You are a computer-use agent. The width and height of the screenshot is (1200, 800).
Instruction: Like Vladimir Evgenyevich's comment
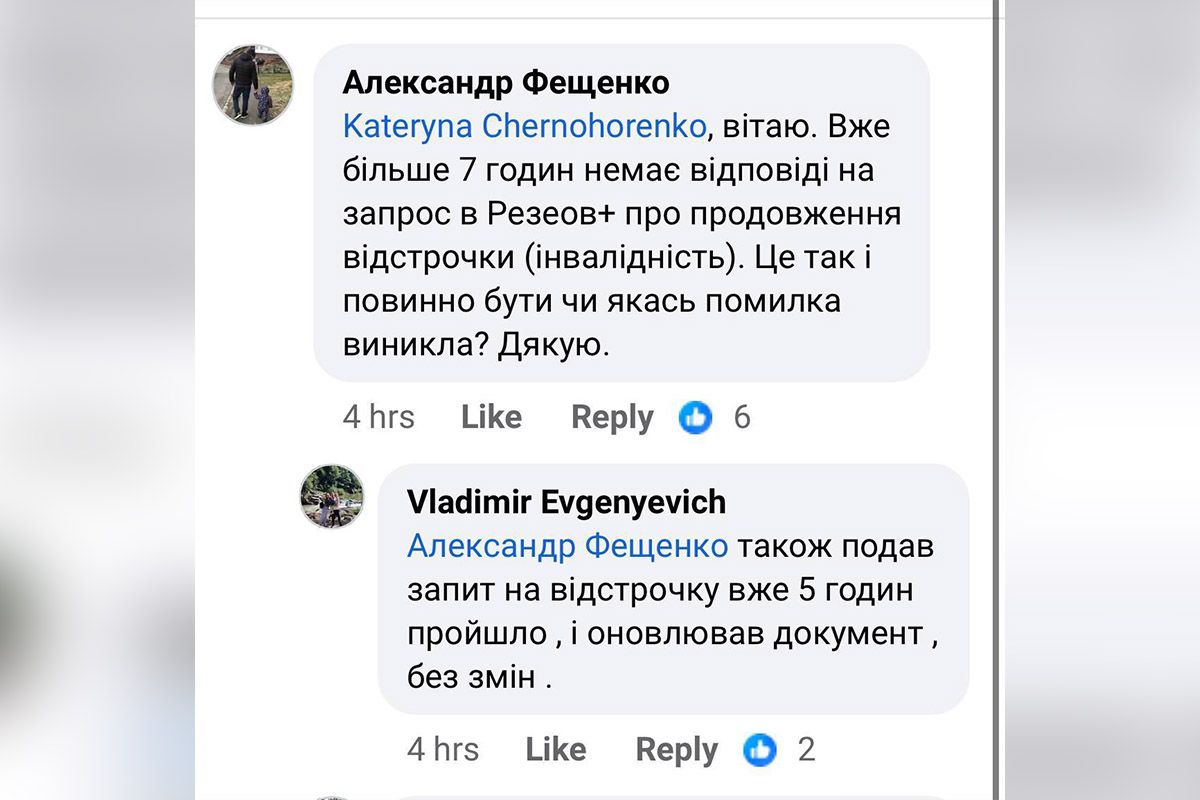click(556, 749)
